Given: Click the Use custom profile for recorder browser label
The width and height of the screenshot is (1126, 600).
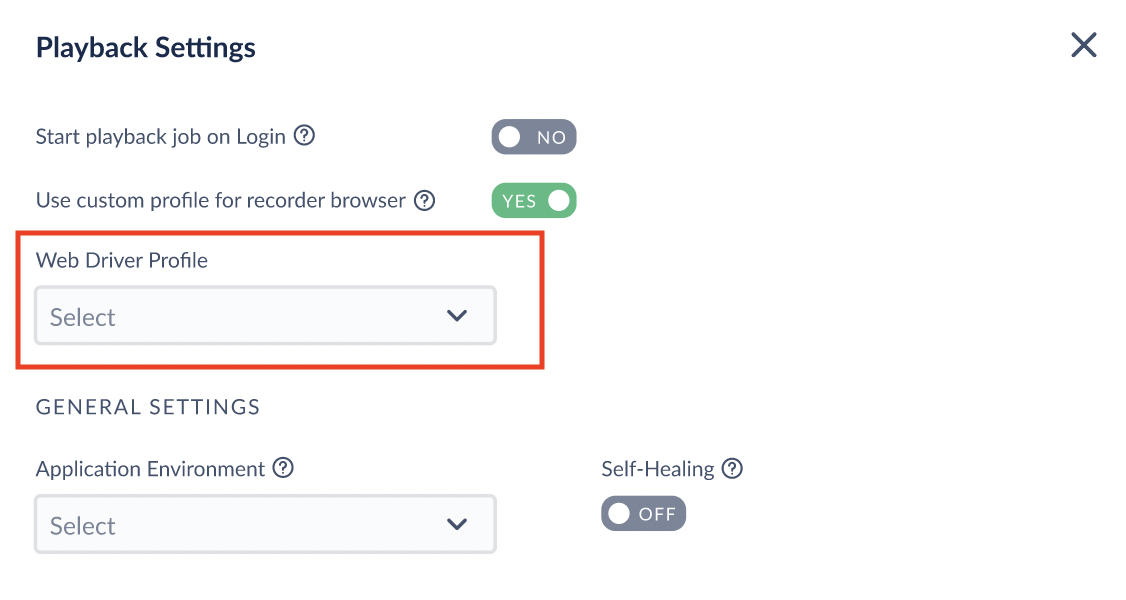Looking at the screenshot, I should [x=220, y=200].
